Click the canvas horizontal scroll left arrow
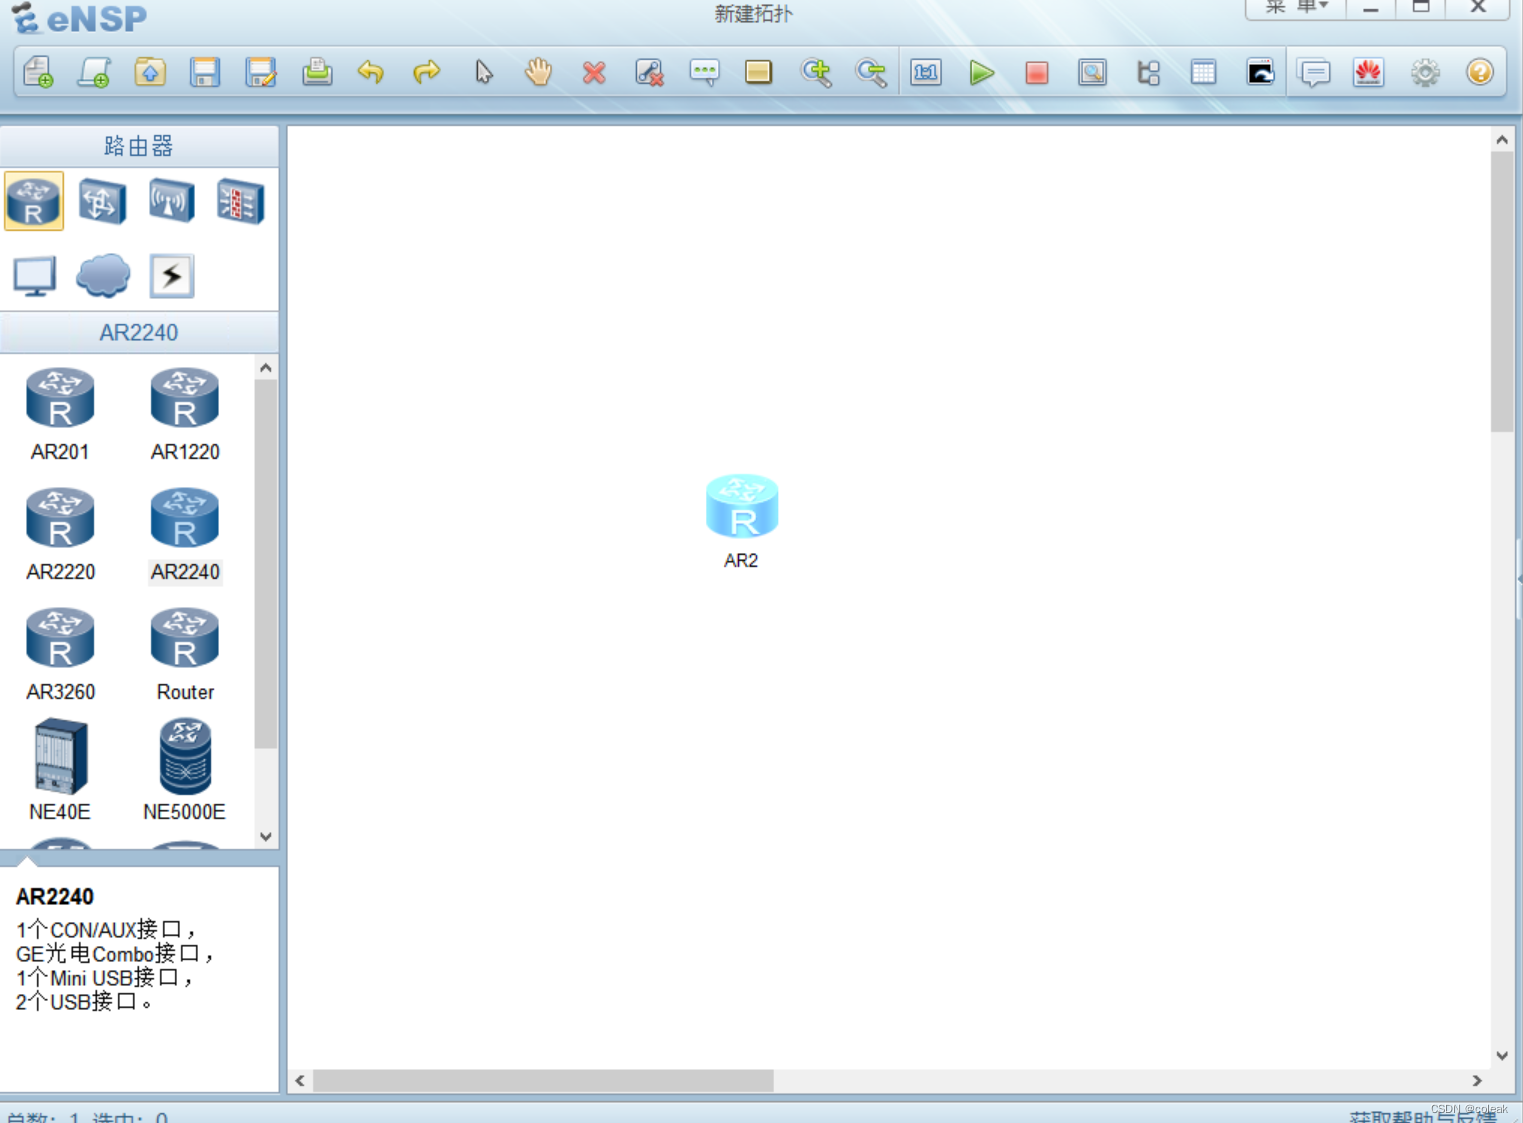This screenshot has width=1523, height=1123. (x=300, y=1081)
